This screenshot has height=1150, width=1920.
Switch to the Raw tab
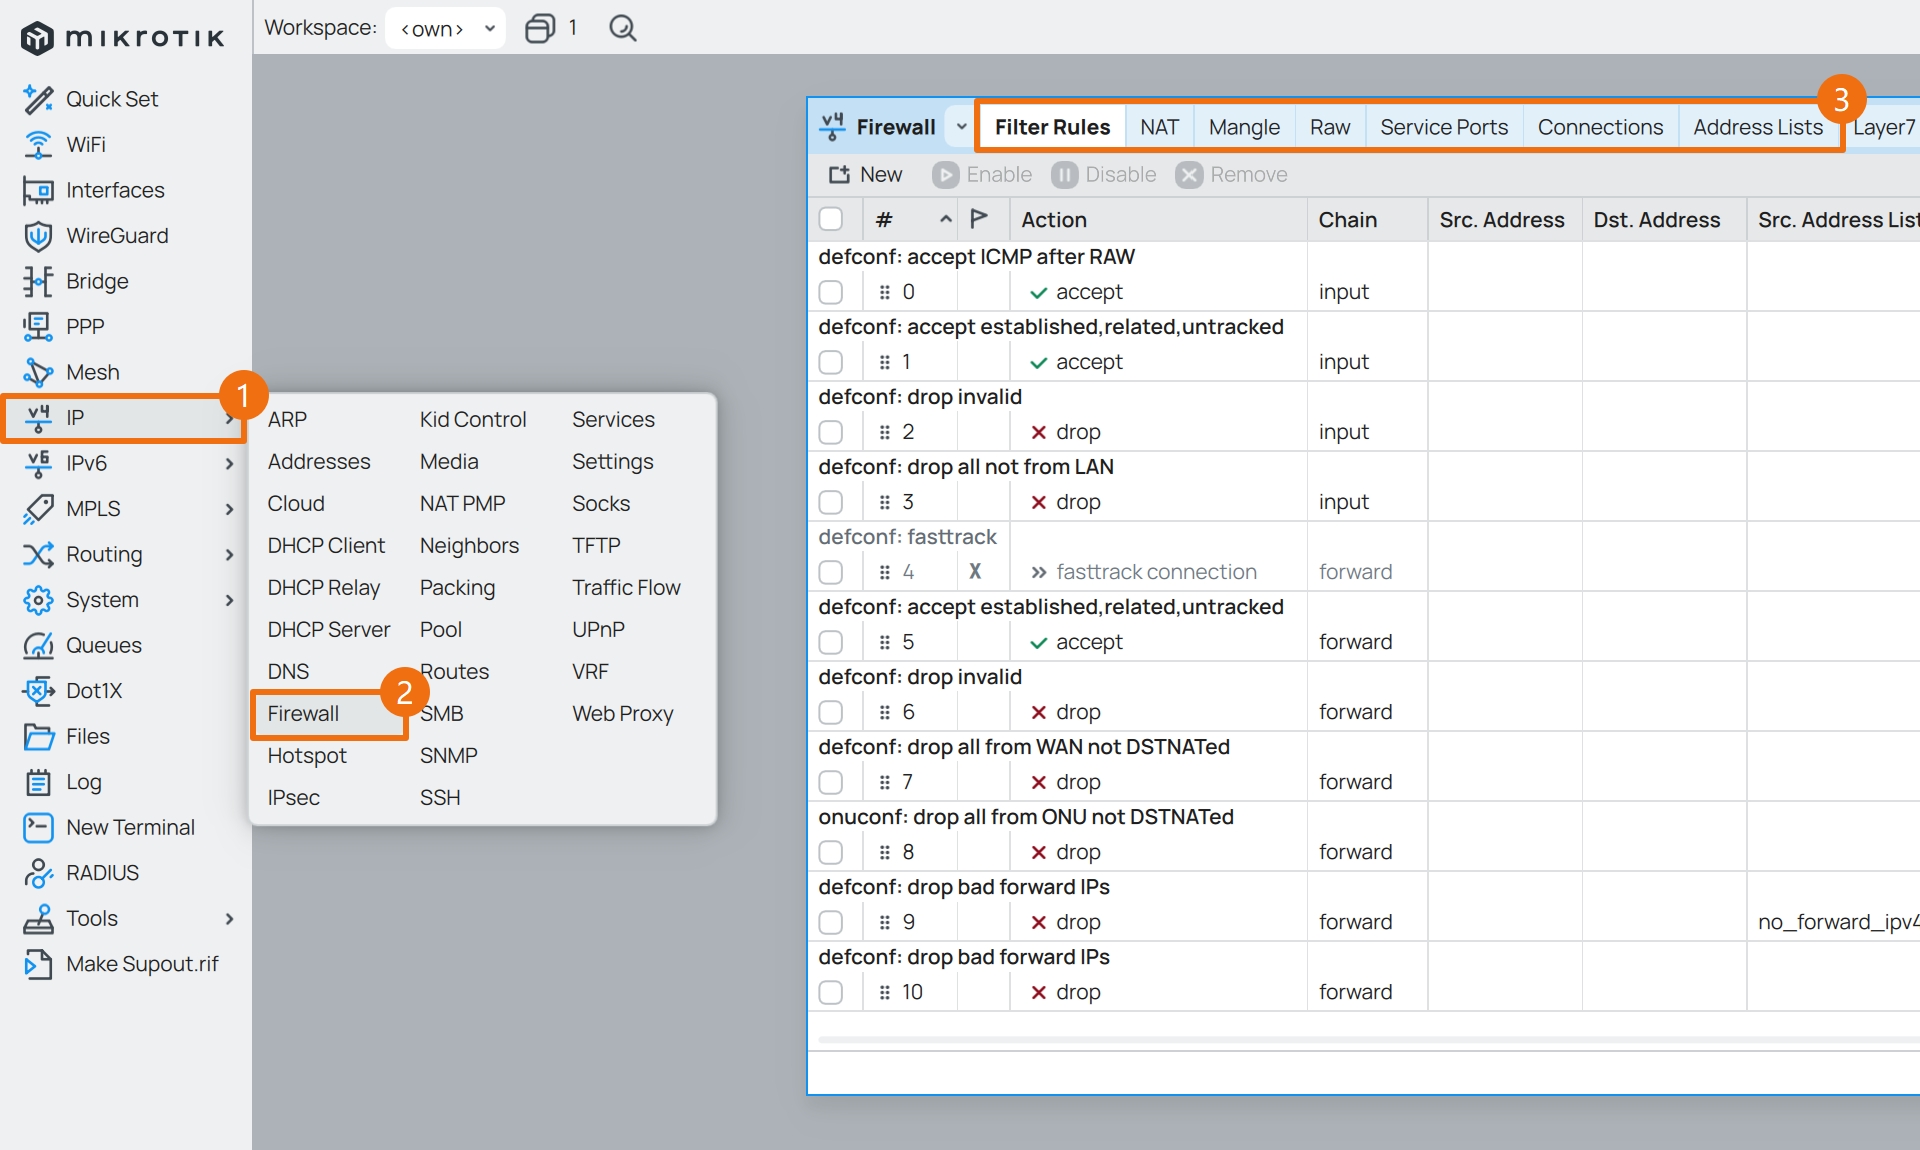pyautogui.click(x=1330, y=127)
